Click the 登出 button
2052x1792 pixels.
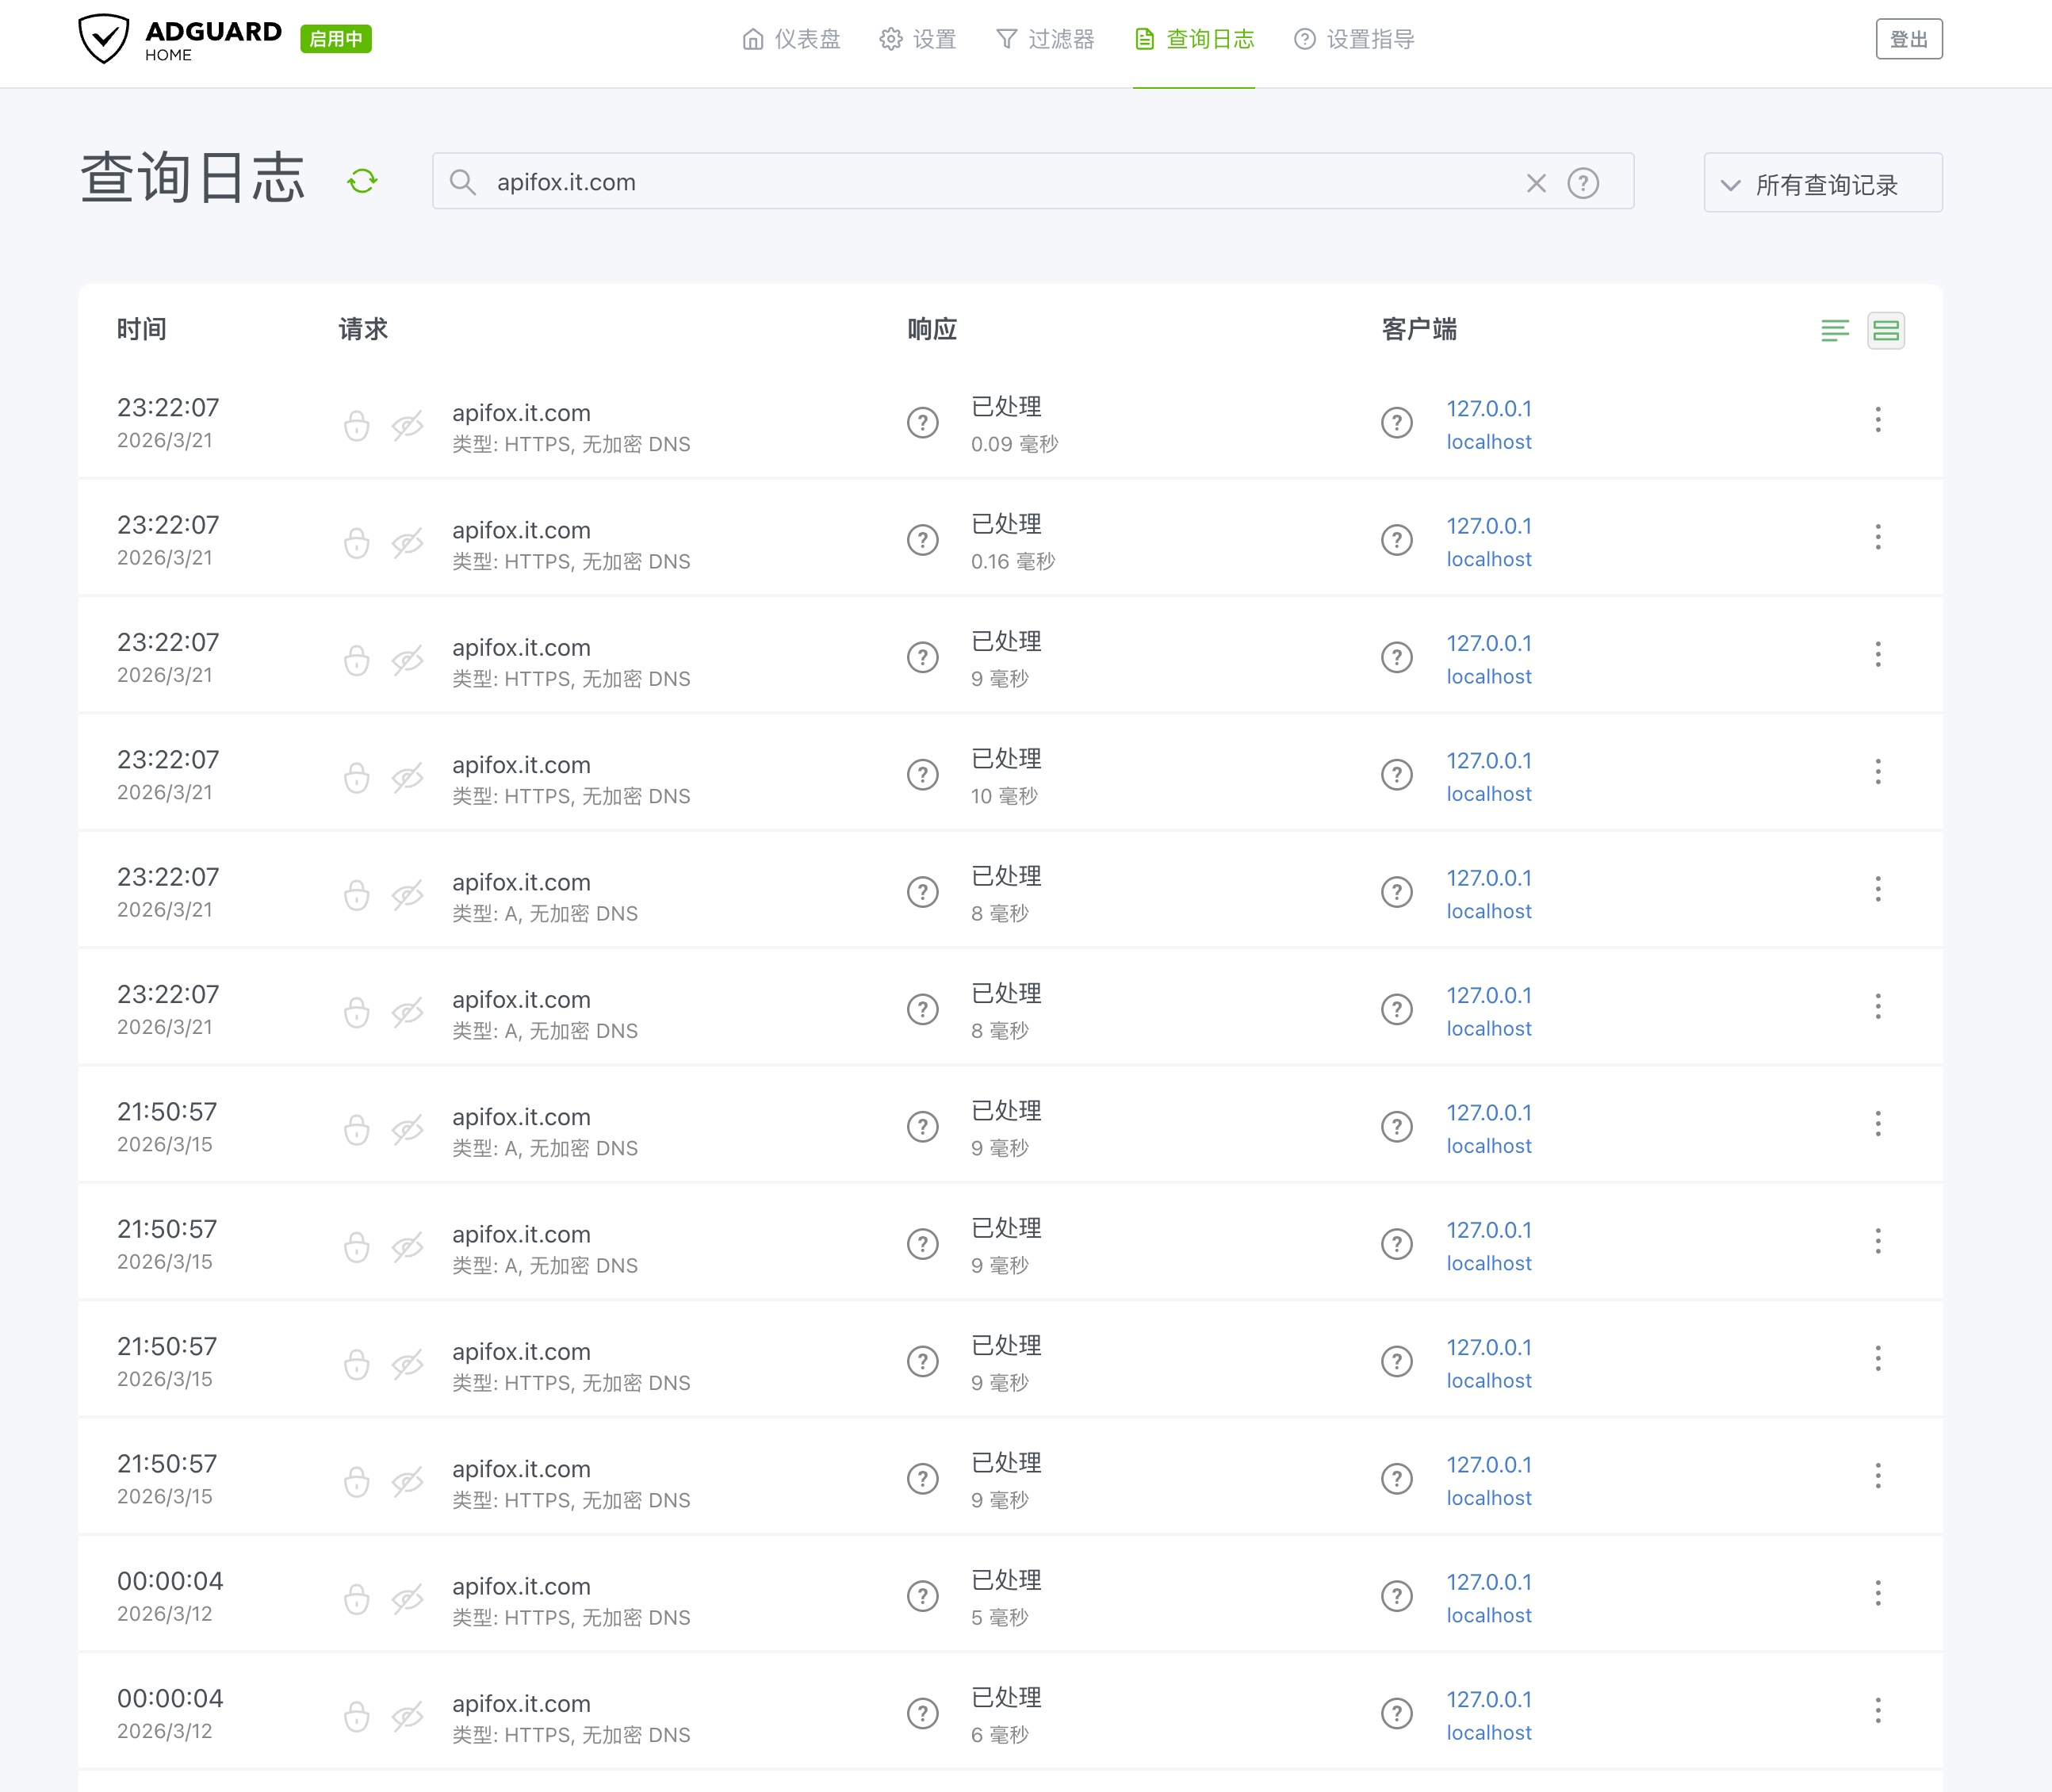[1909, 39]
